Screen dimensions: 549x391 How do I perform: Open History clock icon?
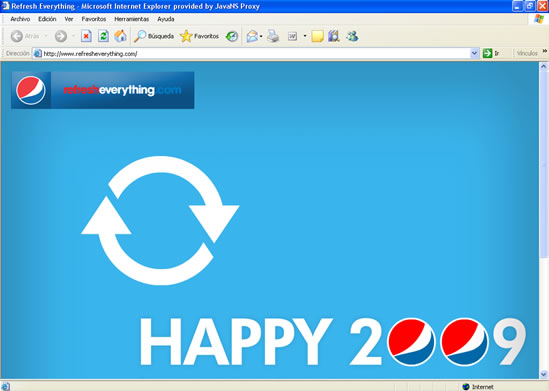tap(231, 36)
